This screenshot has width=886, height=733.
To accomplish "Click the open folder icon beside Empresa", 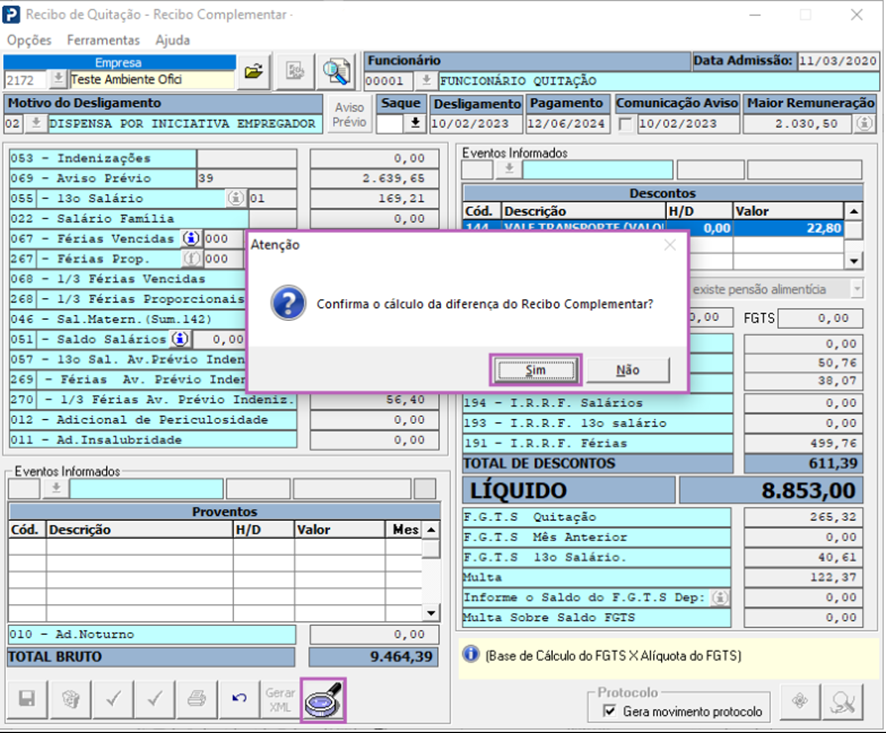I will (x=254, y=71).
